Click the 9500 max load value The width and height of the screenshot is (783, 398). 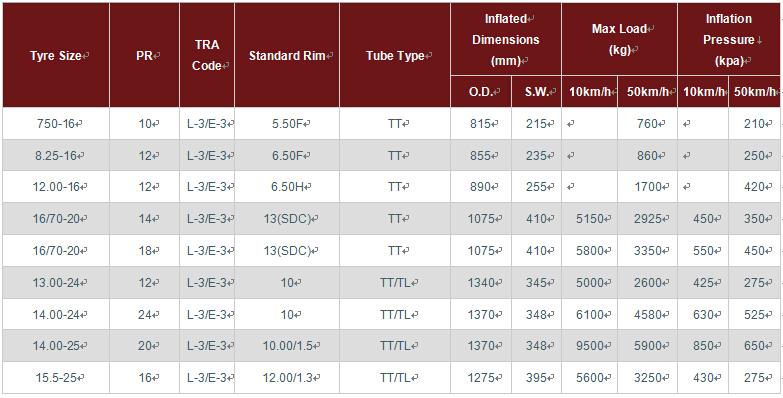tap(589, 346)
